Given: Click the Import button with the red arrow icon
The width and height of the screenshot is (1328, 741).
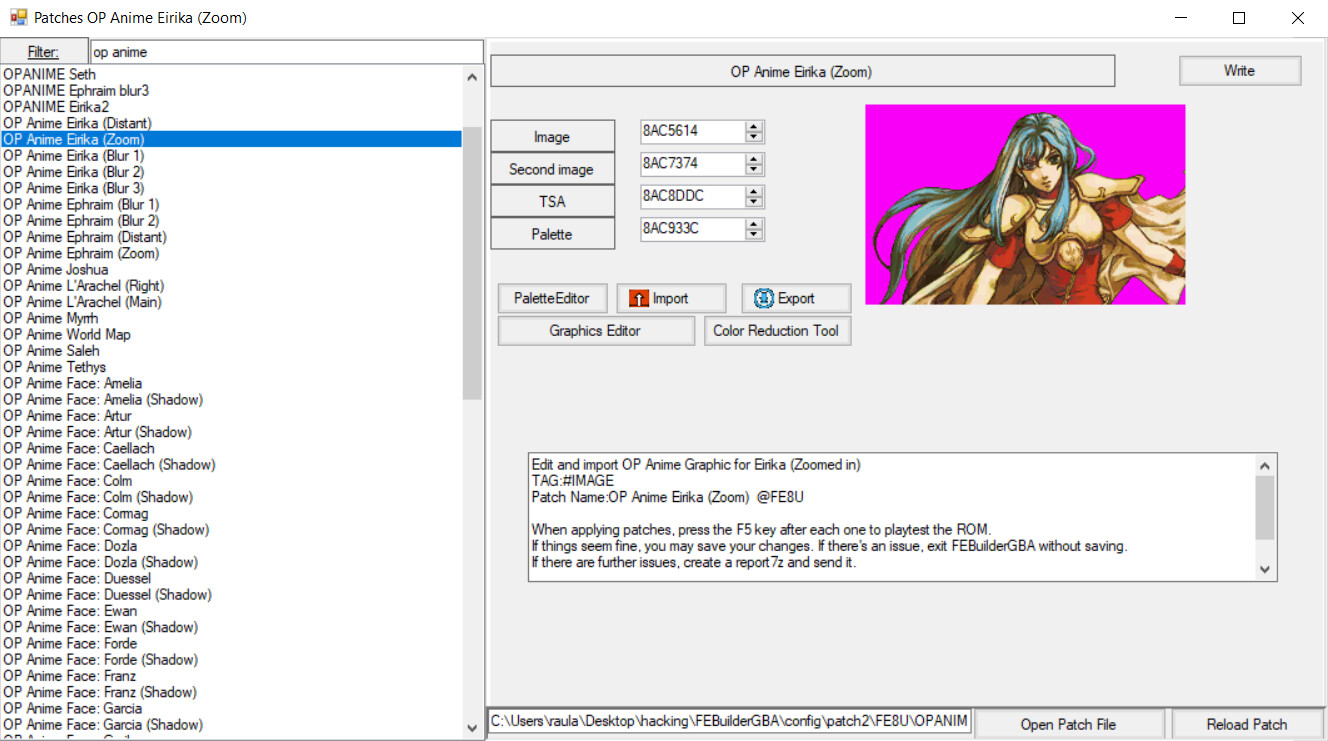Looking at the screenshot, I should click(671, 298).
